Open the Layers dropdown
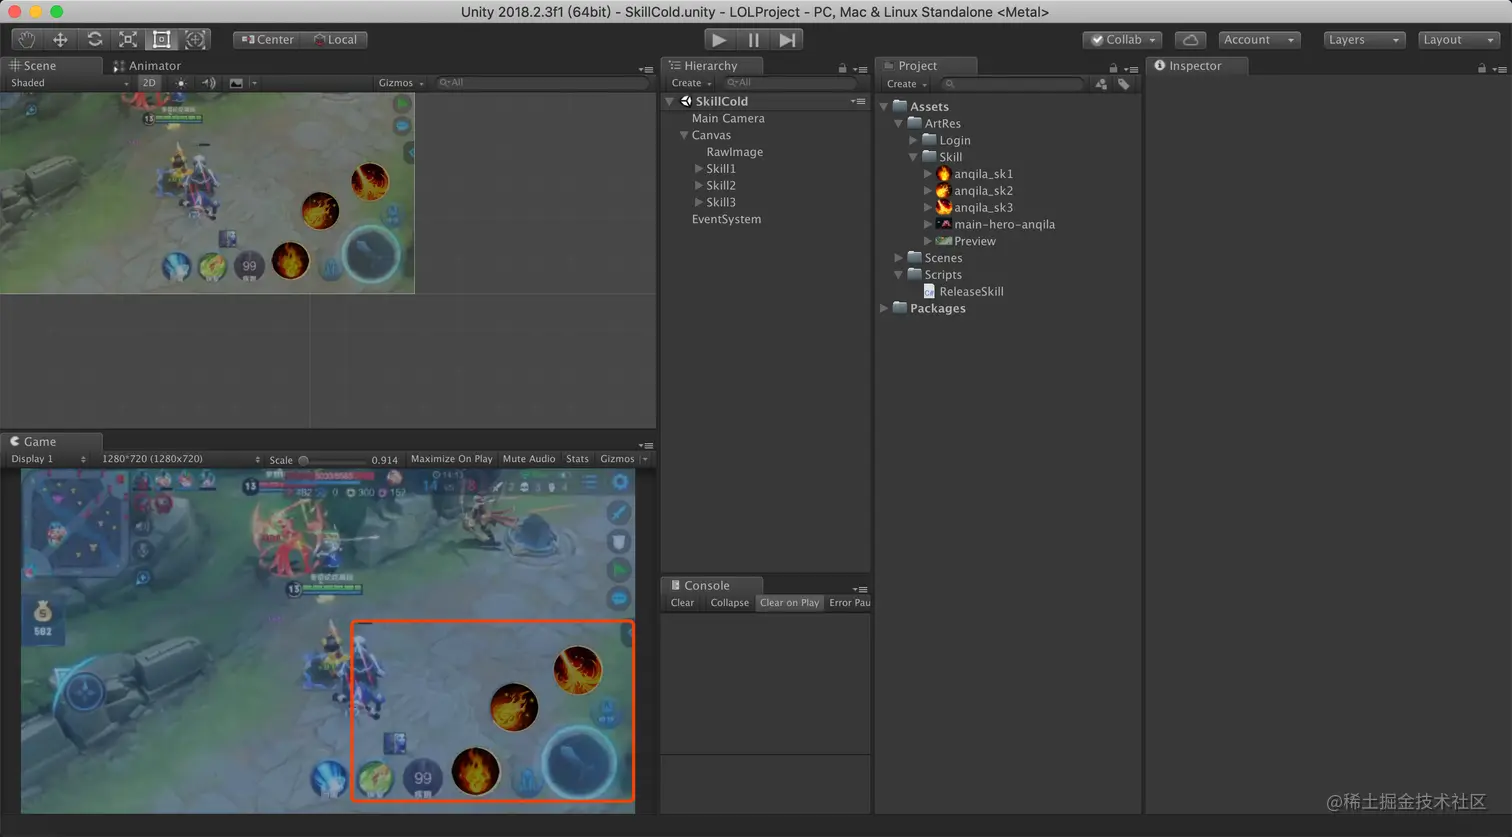The height and width of the screenshot is (837, 1512). (1364, 40)
